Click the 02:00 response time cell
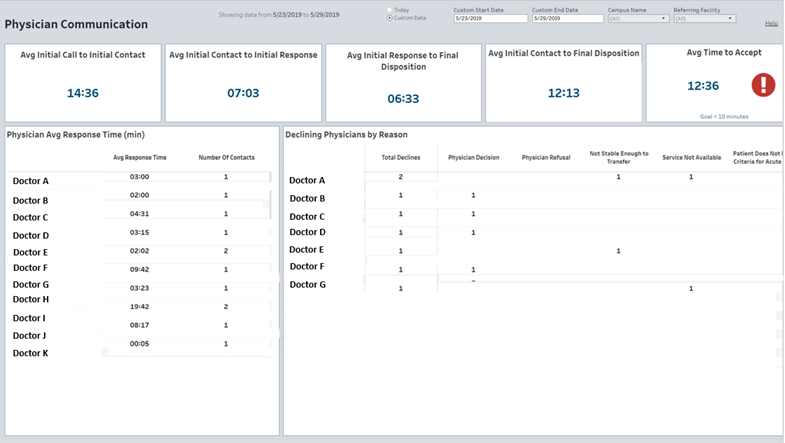 tap(140, 195)
